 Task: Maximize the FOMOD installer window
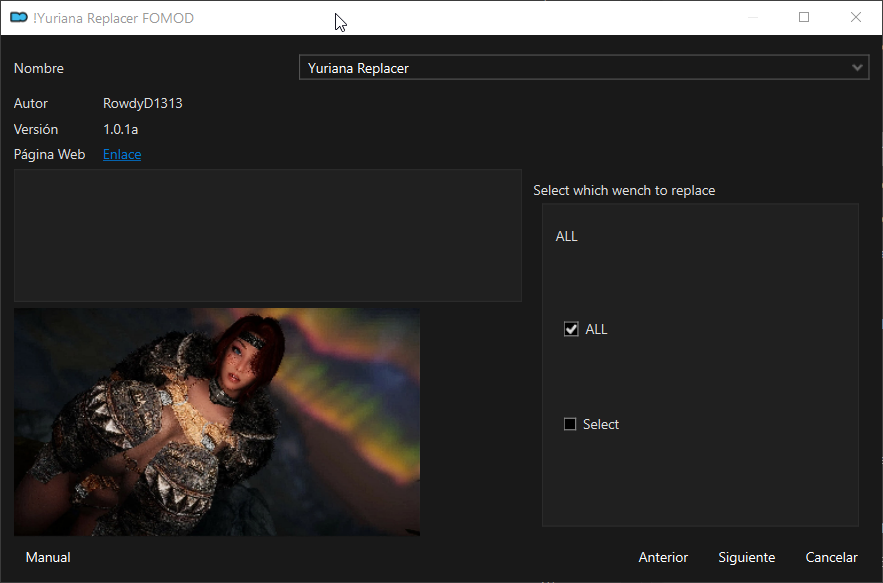coord(804,17)
